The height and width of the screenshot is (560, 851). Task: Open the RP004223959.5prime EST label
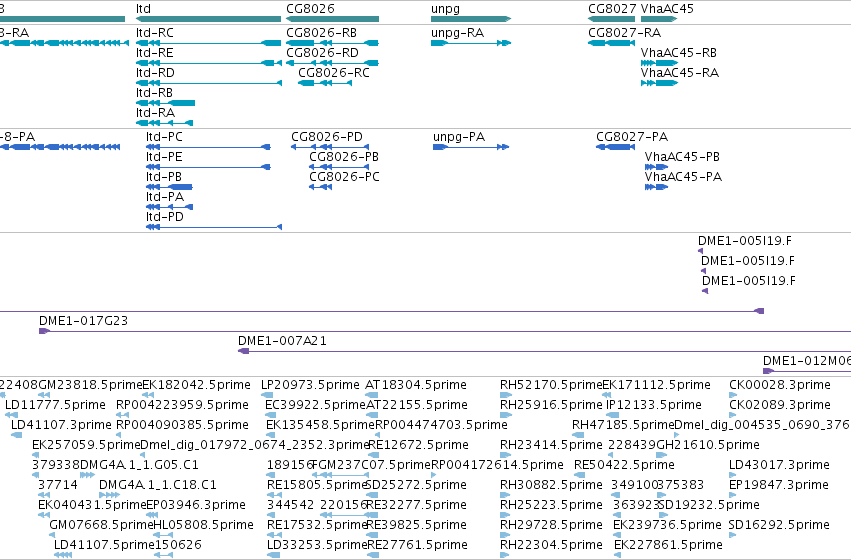pyautogui.click(x=182, y=405)
